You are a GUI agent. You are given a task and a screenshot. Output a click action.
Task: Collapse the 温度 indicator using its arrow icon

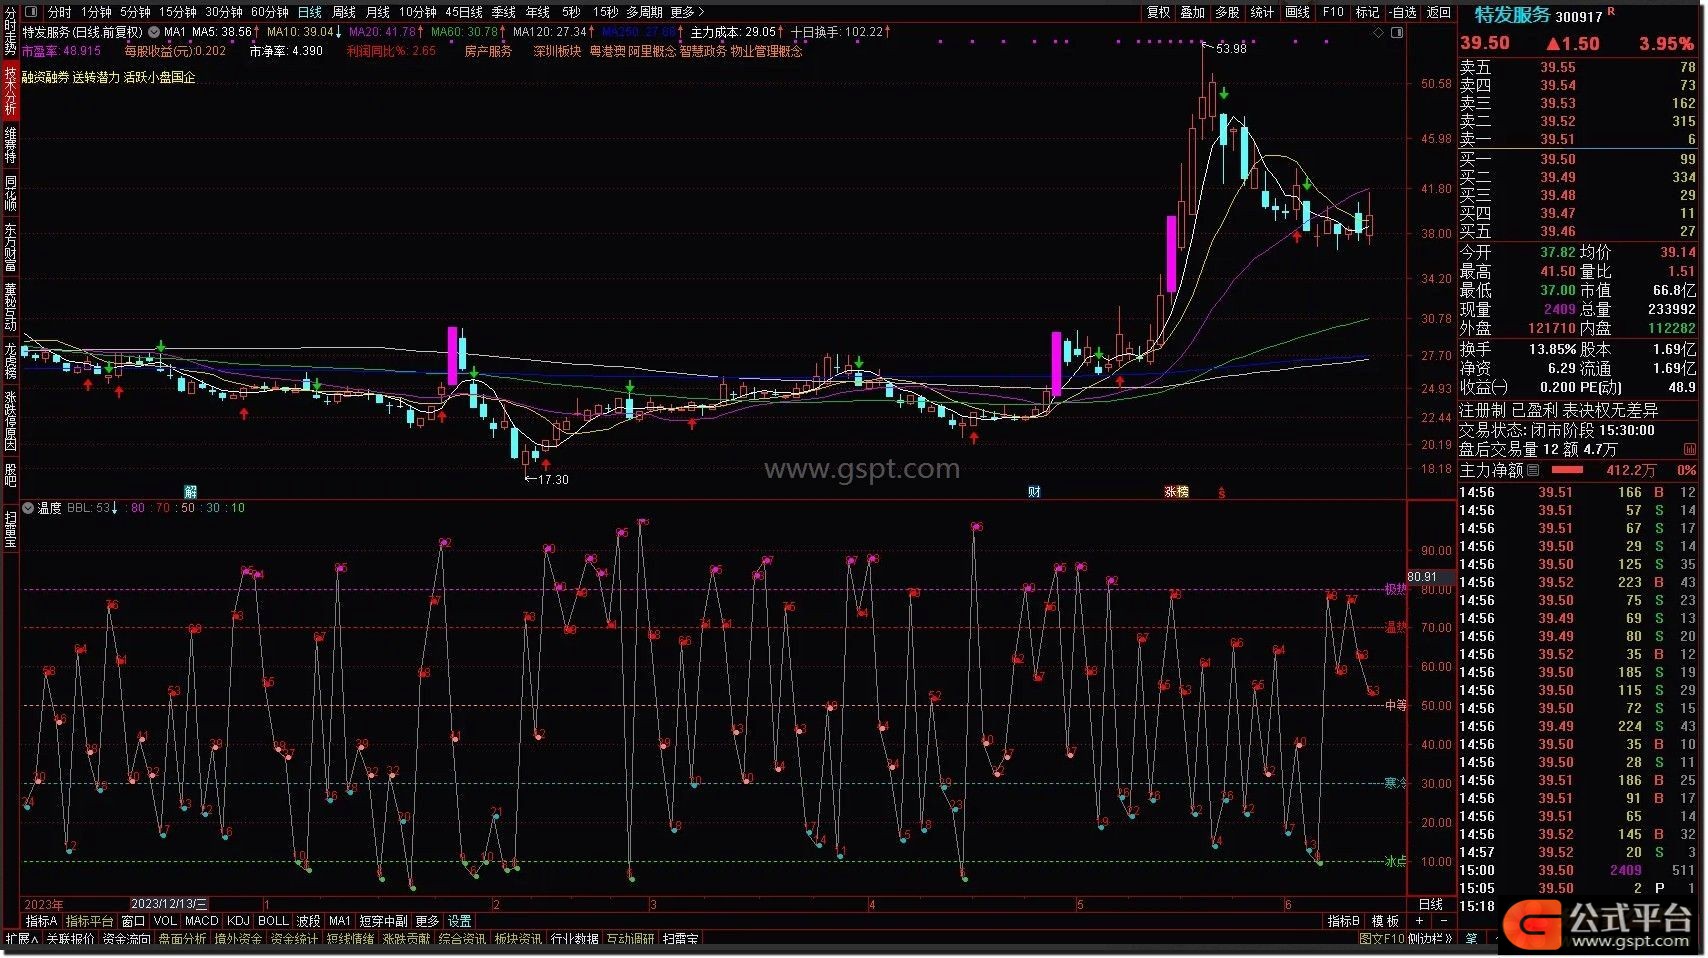click(x=28, y=508)
